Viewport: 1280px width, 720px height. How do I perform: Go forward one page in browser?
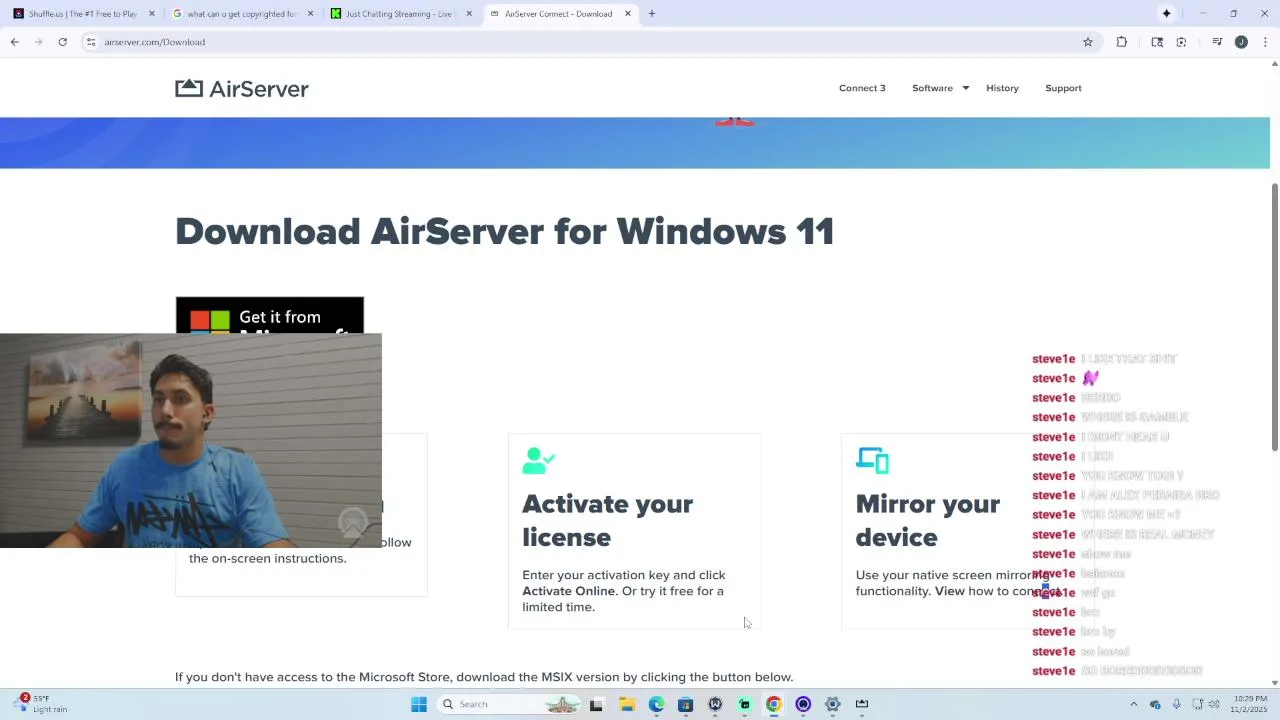tap(39, 42)
